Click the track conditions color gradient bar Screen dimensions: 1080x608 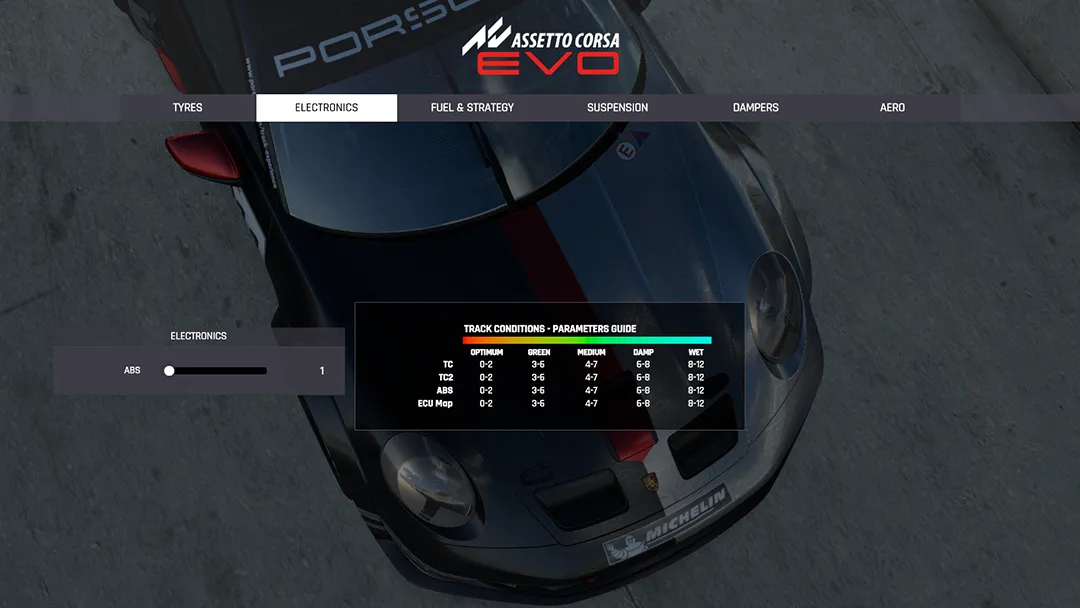click(x=586, y=339)
